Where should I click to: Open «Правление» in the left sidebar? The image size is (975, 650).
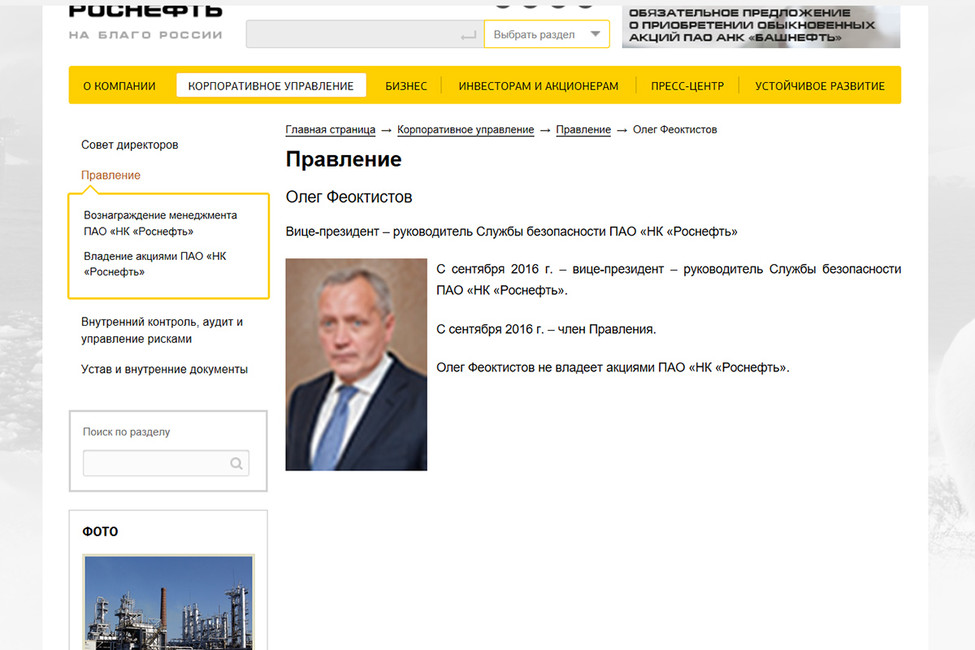111,175
